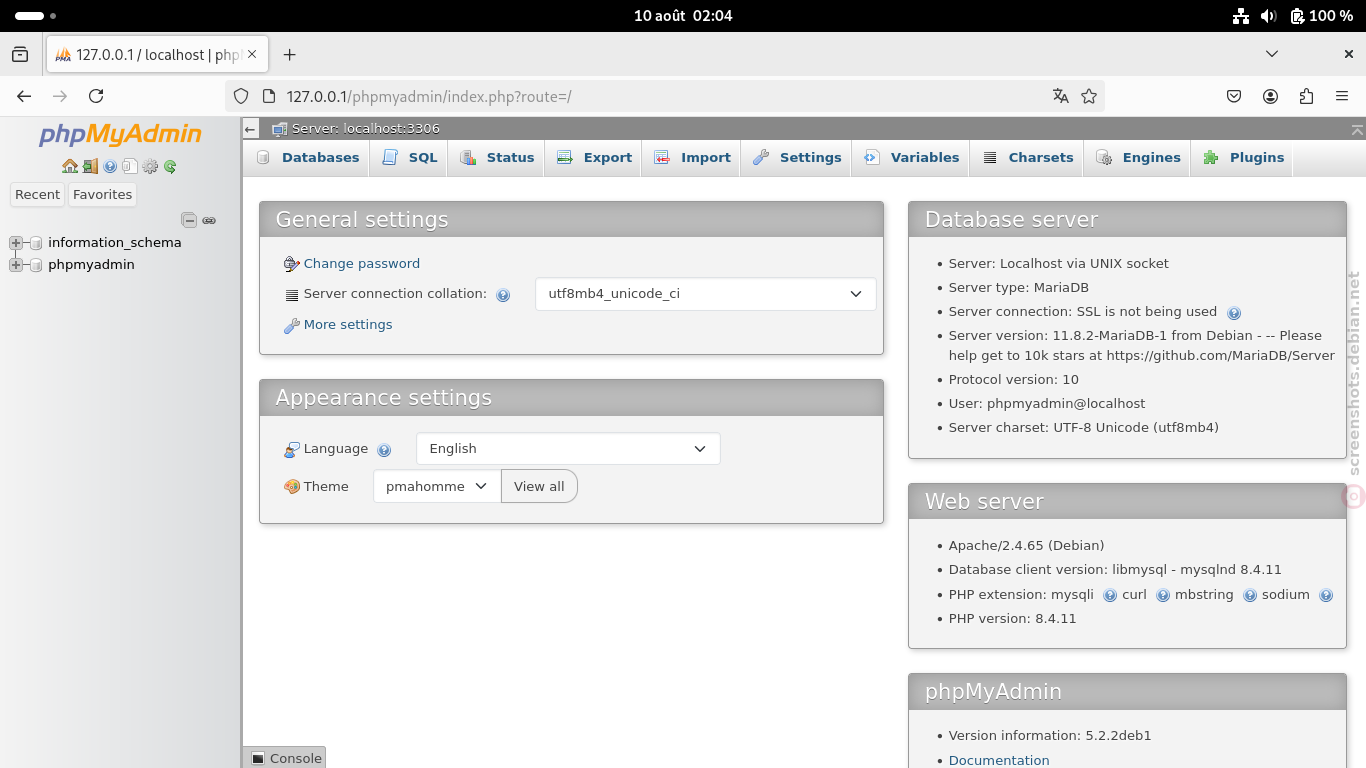Open the Firefox account icon
This screenshot has width=1366, height=768.
pos(1270,96)
